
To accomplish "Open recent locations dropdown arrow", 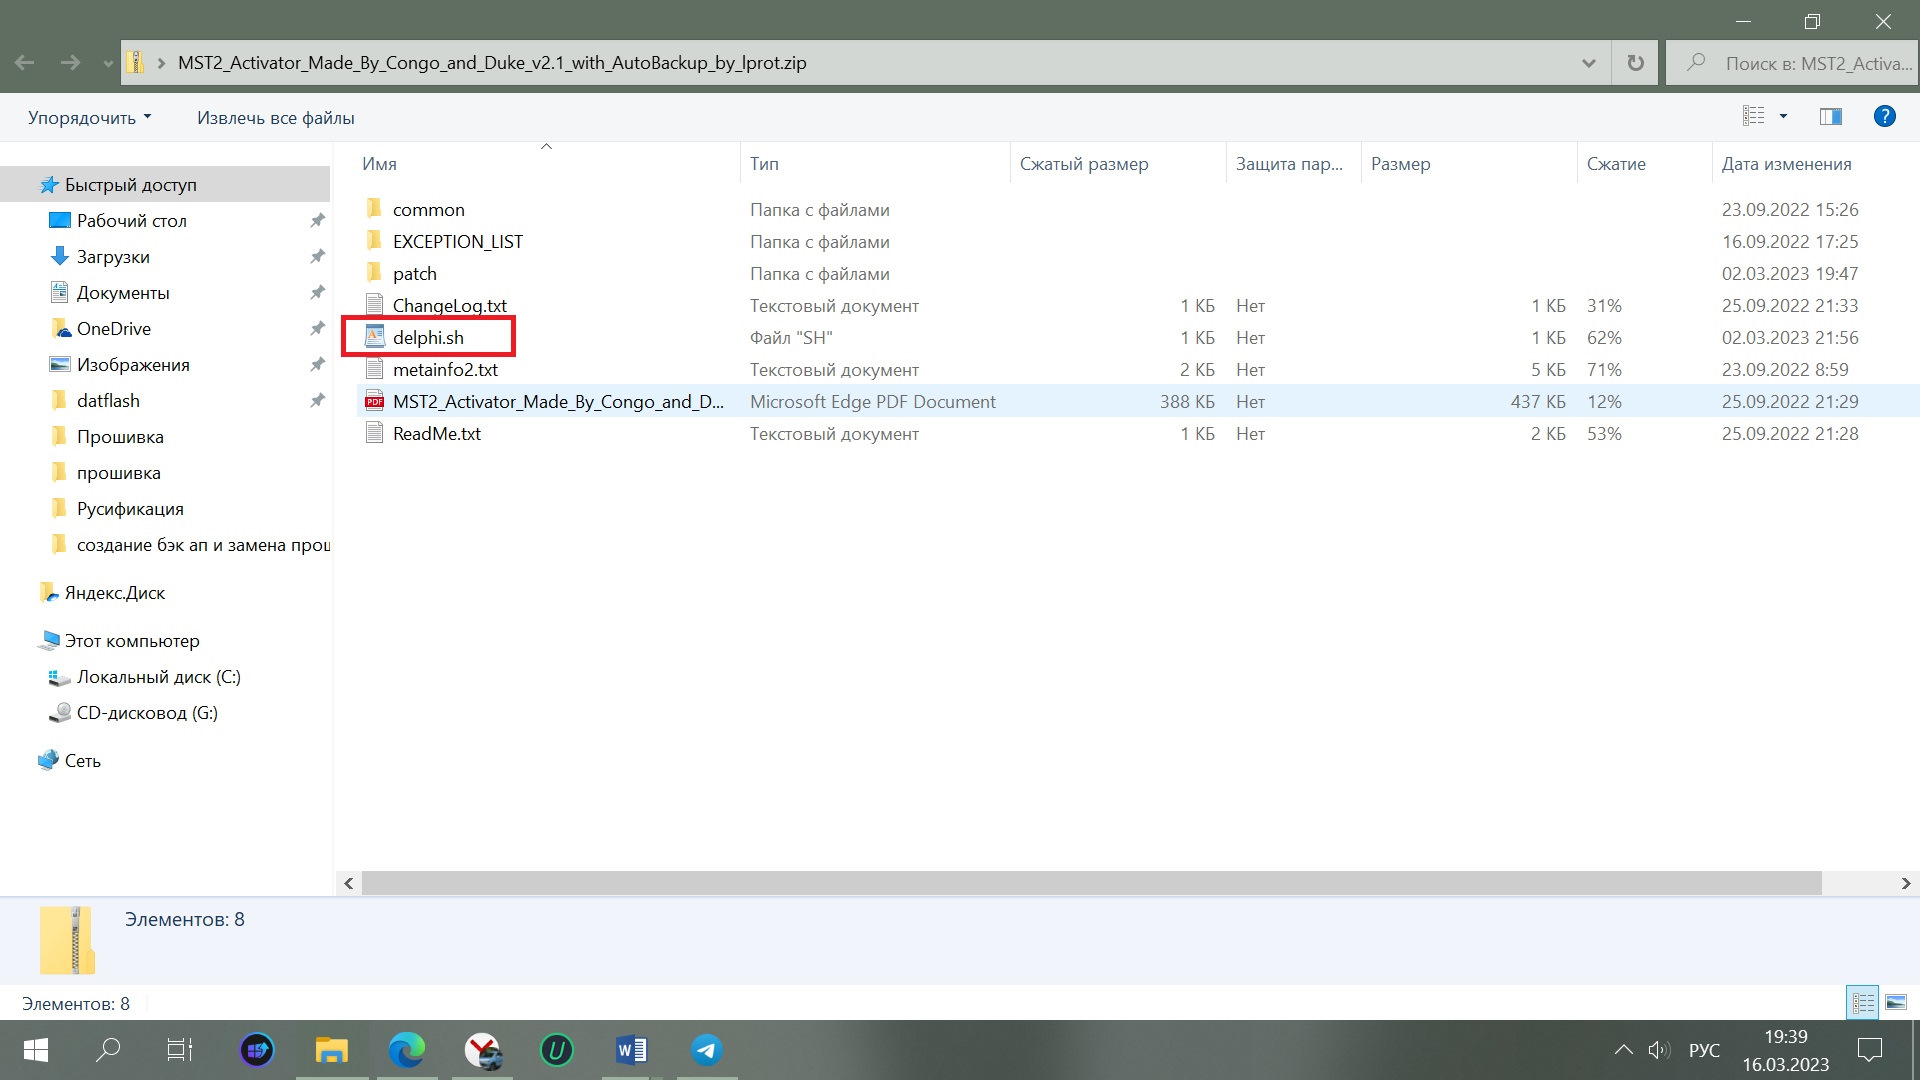I will point(108,63).
